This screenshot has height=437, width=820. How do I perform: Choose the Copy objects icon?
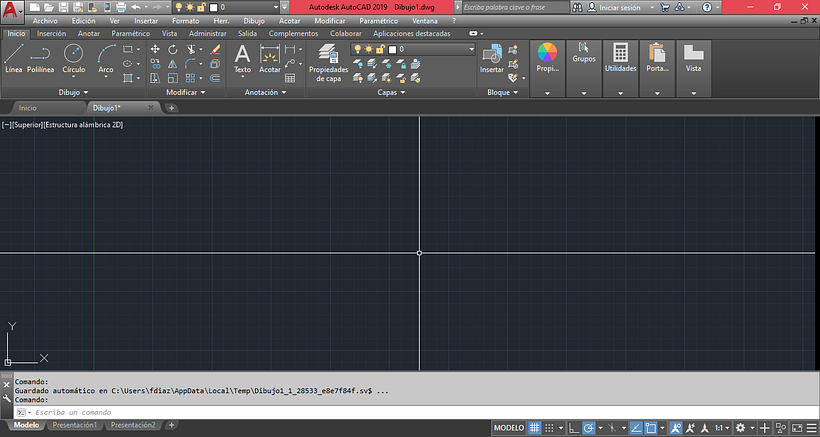pyautogui.click(x=155, y=64)
